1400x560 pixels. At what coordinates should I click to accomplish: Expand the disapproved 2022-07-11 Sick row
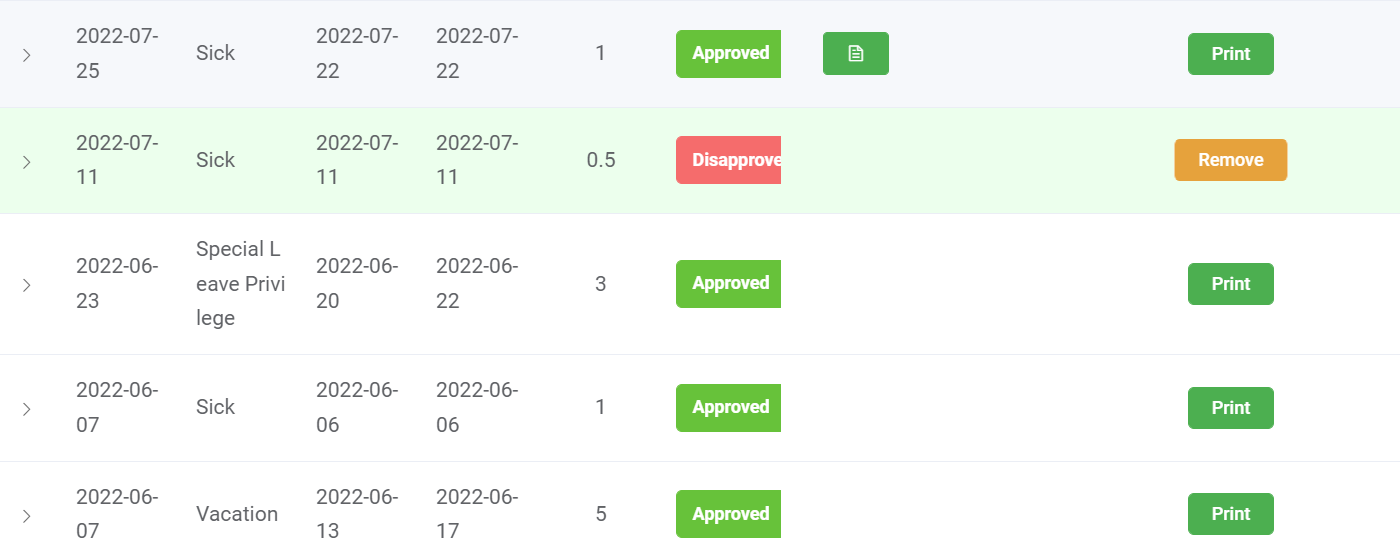pos(27,161)
